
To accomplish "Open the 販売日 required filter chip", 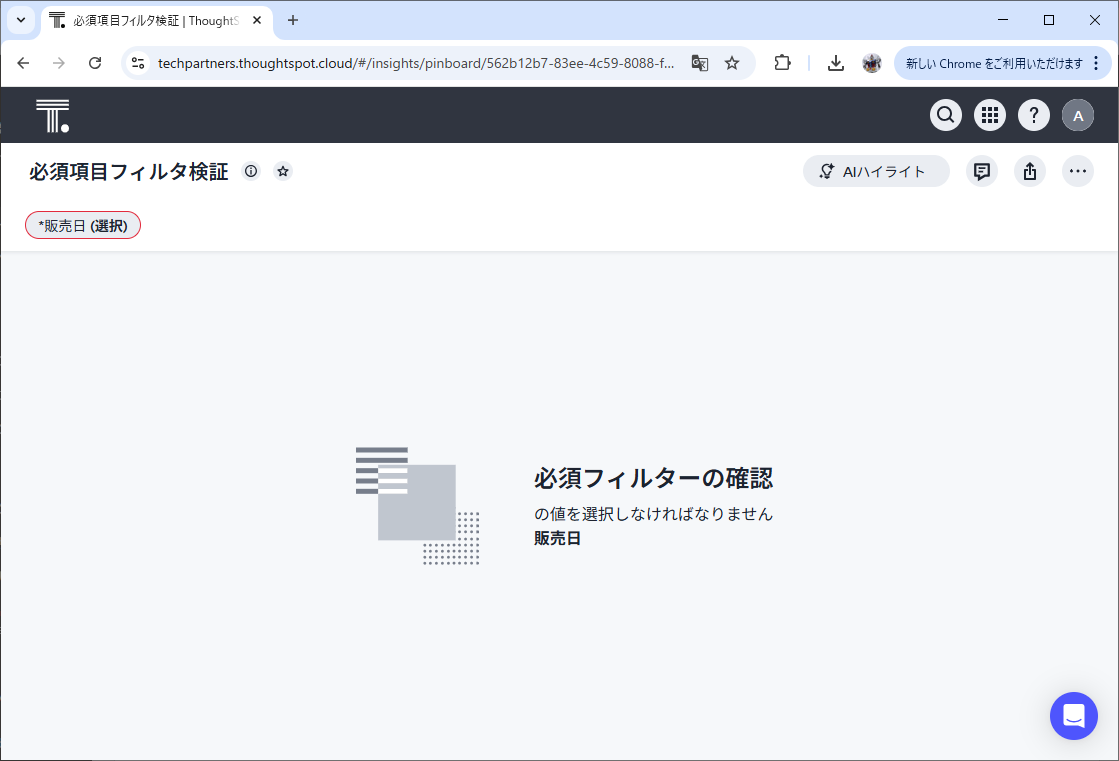I will click(x=83, y=226).
